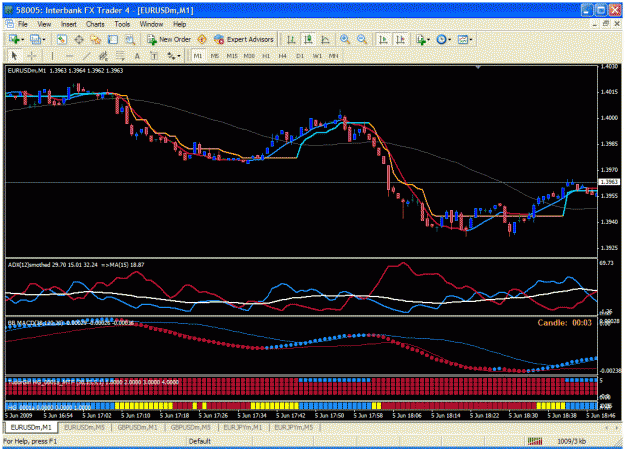Zoom in on the chart
This screenshot has height=449, width=625.
tap(345, 39)
